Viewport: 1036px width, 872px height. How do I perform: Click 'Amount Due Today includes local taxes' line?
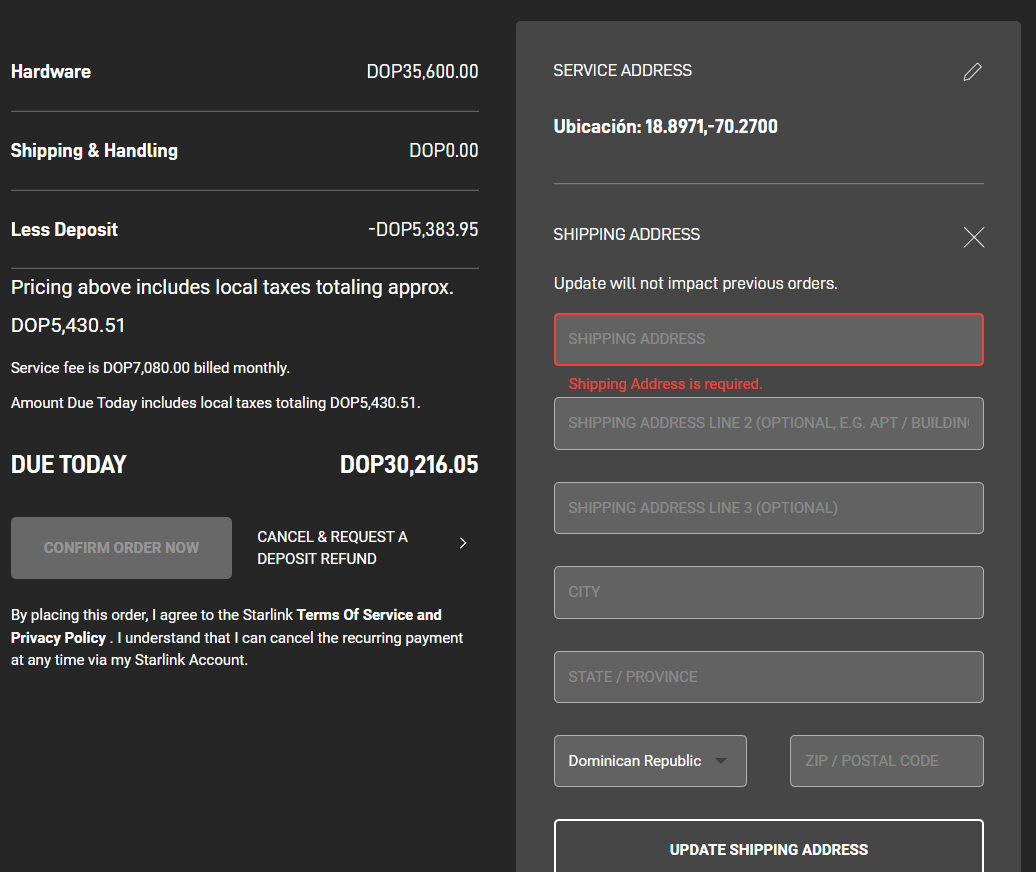tap(215, 403)
